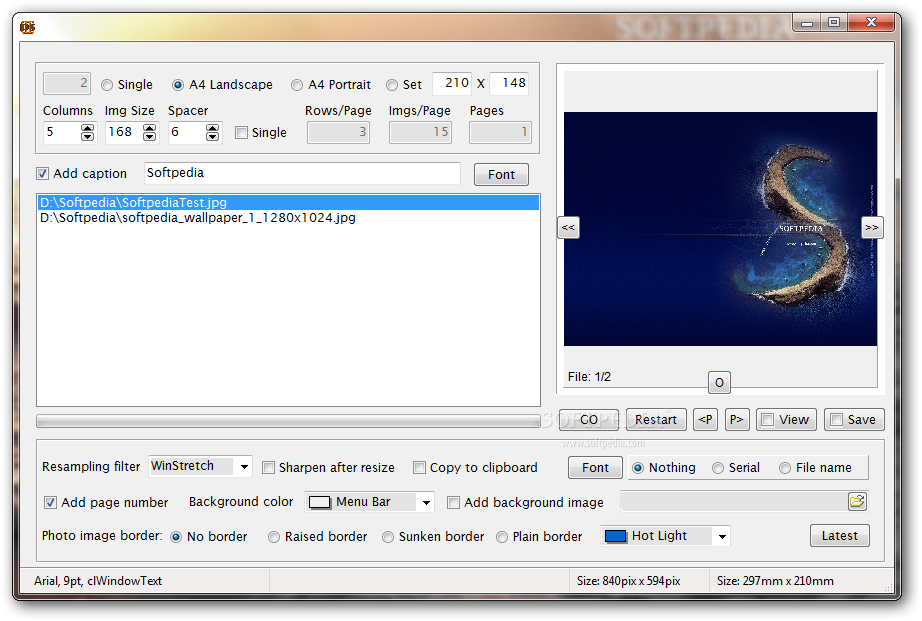Click the Columns input field showing 5
922x621 pixels.
pyautogui.click(x=62, y=132)
